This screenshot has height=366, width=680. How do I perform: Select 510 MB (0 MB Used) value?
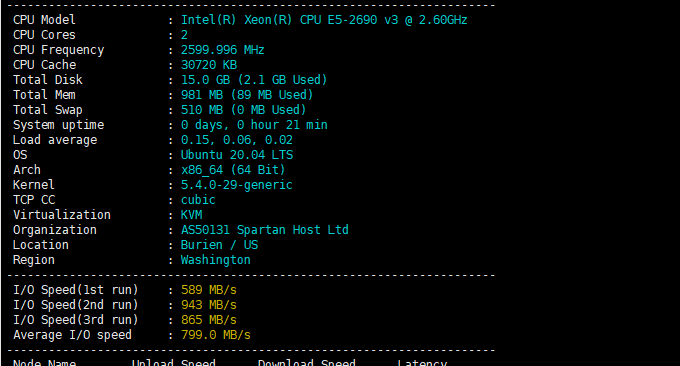point(243,110)
